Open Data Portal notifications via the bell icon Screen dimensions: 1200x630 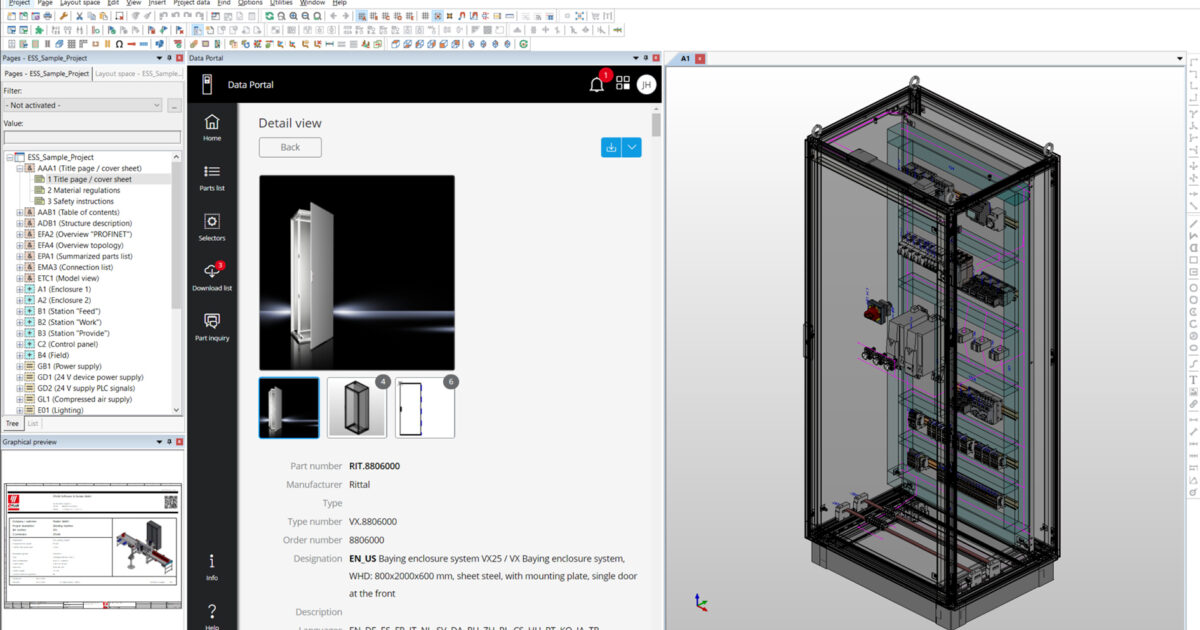[596, 84]
